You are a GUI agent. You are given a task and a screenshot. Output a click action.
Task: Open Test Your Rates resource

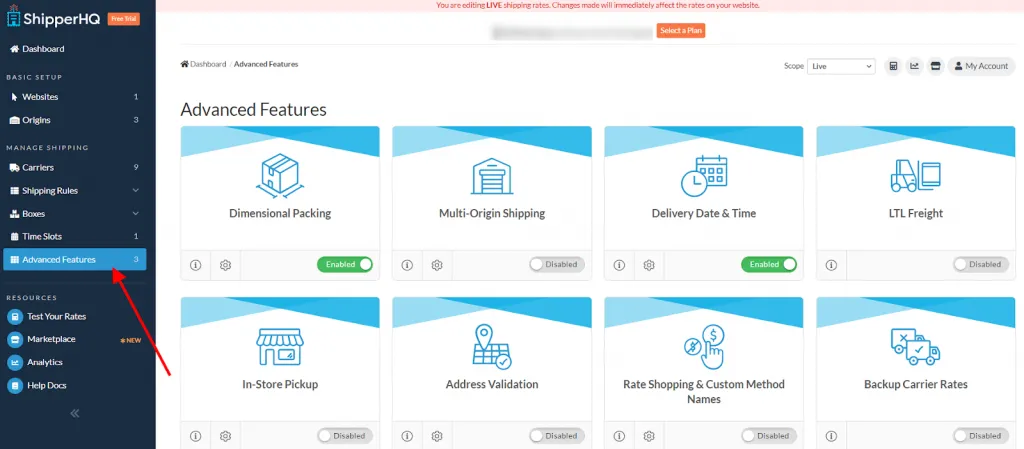pyautogui.click(x=47, y=317)
